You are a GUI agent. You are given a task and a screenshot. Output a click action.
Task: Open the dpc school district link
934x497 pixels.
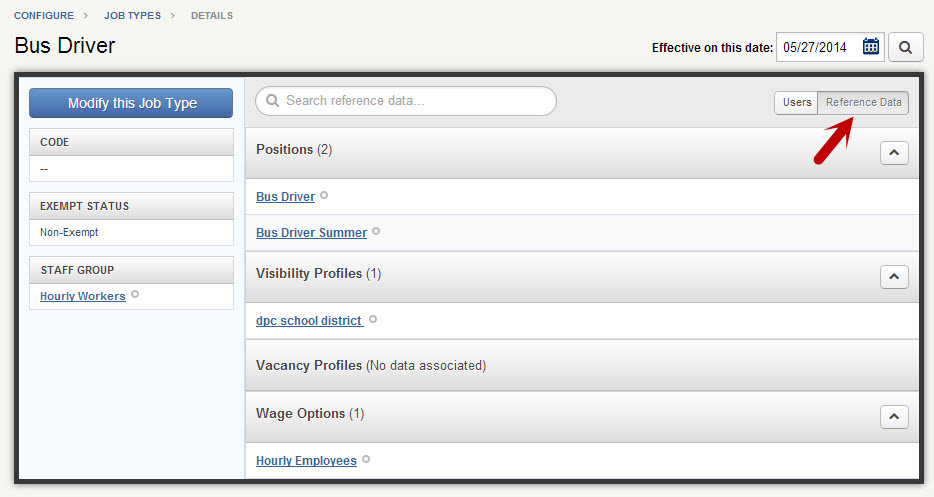click(x=310, y=321)
